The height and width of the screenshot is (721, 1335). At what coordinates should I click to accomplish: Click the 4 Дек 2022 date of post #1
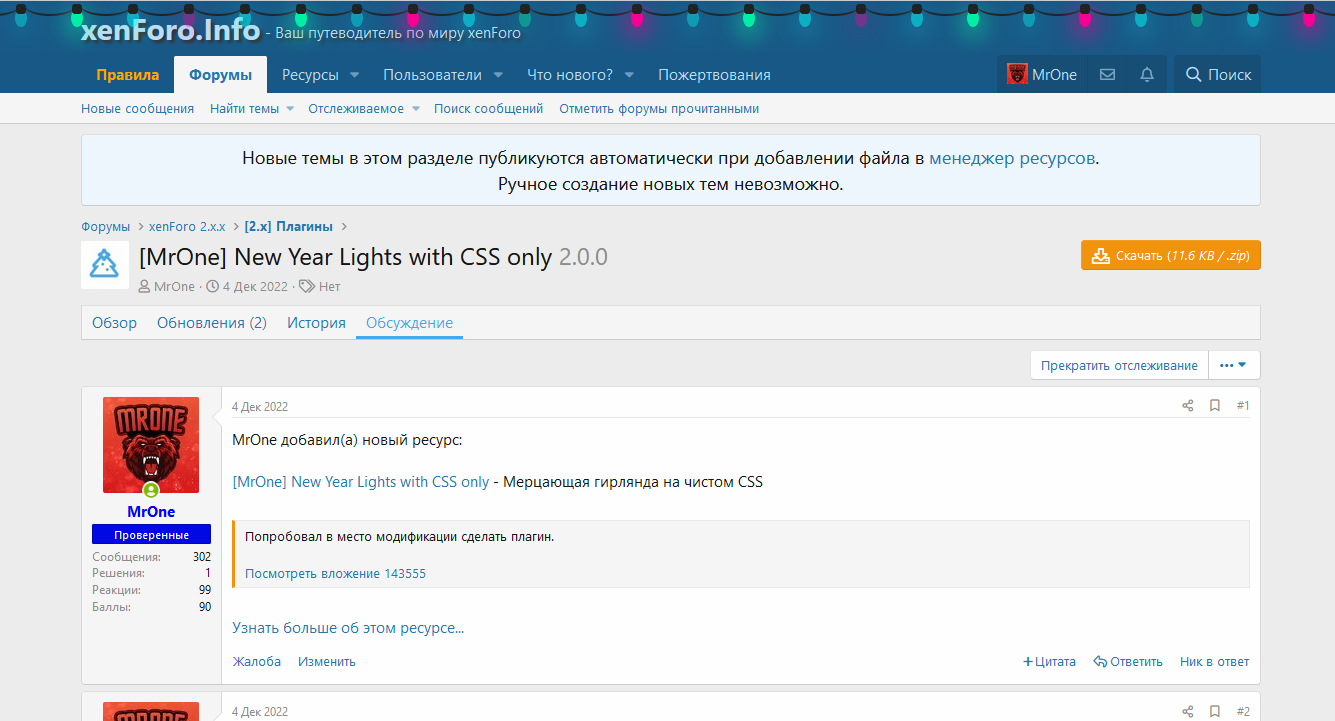(x=260, y=407)
